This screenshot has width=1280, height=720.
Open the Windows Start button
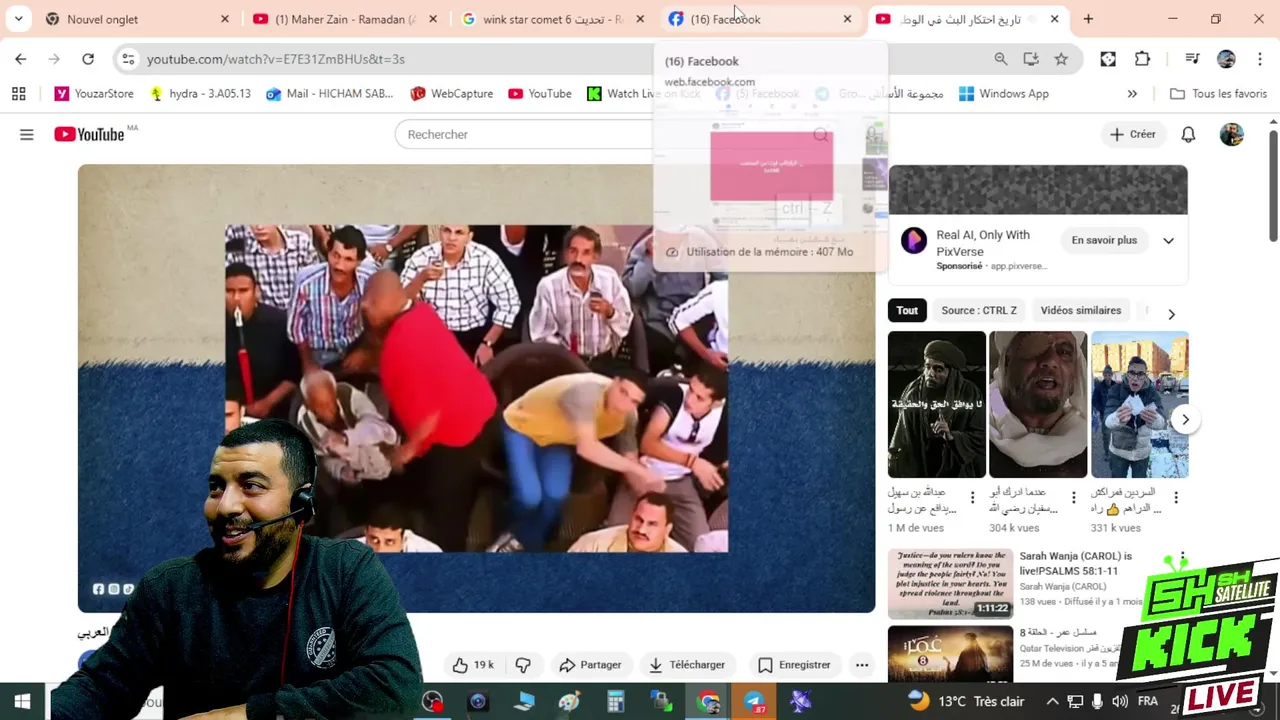(x=22, y=702)
